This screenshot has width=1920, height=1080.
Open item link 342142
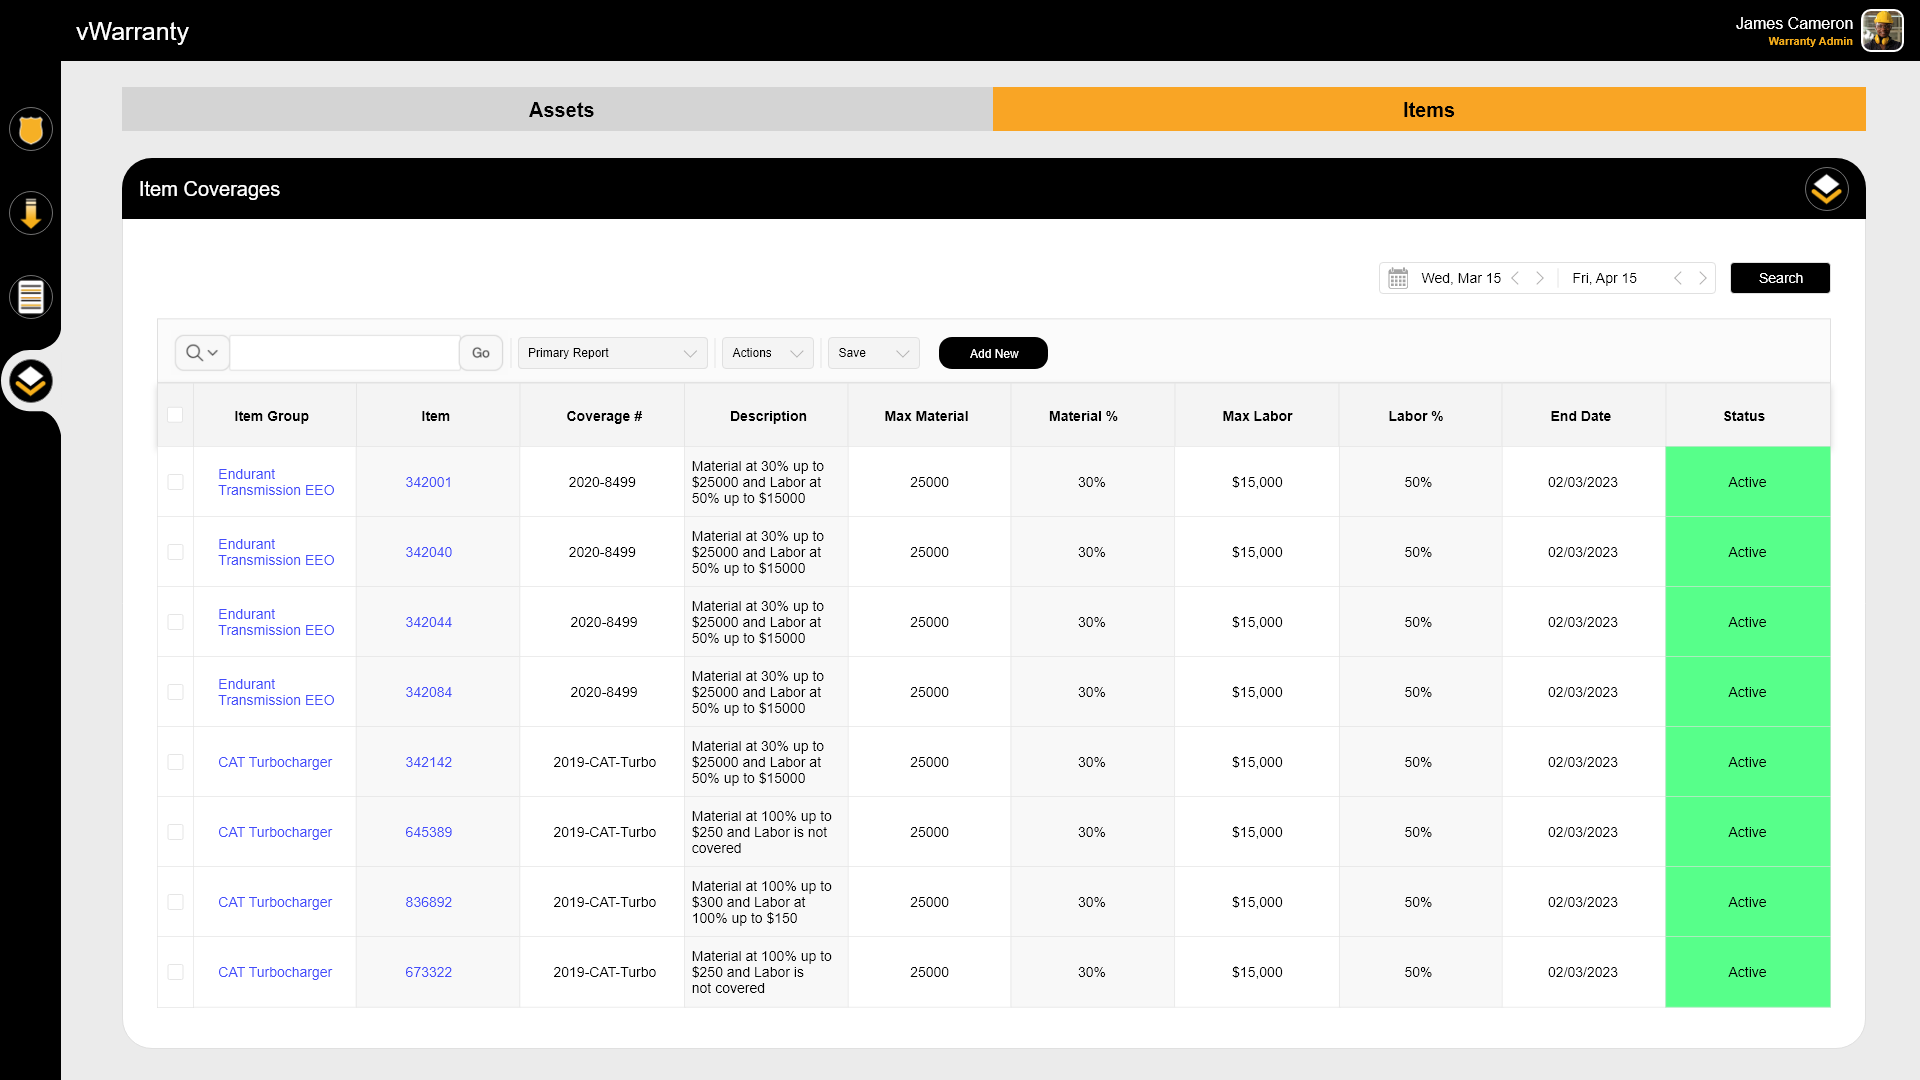(428, 762)
